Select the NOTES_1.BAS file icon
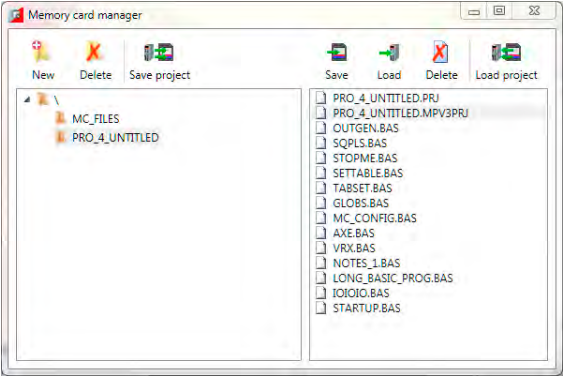The image size is (567, 376). click(321, 263)
